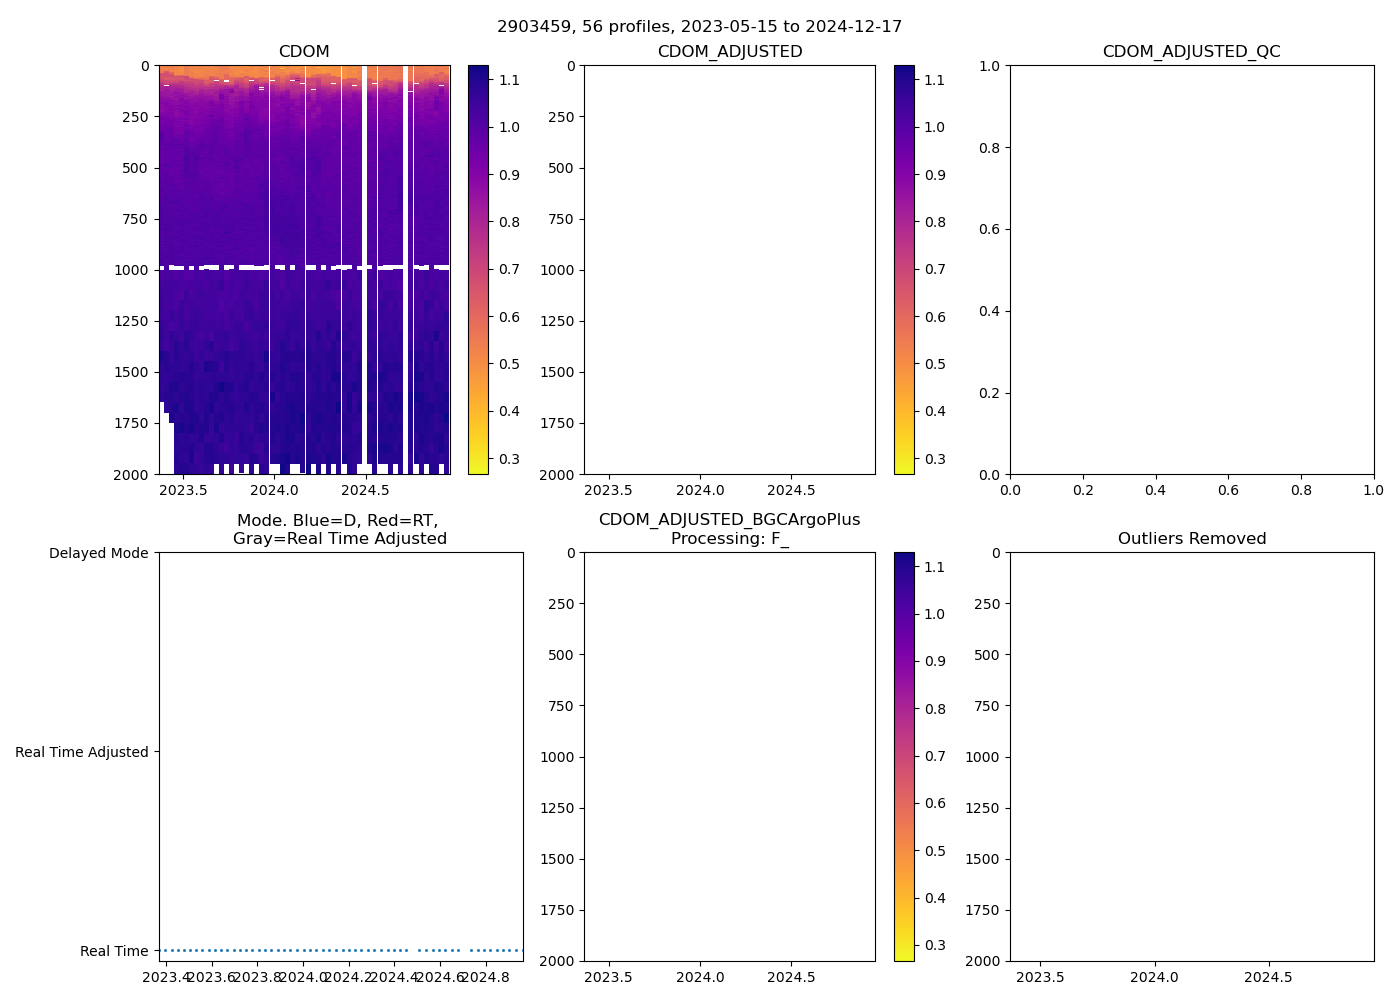This screenshot has height=1000, width=1400.
Task: Click the figure title "2903459, 56 profiles"
Action: [x=699, y=27]
